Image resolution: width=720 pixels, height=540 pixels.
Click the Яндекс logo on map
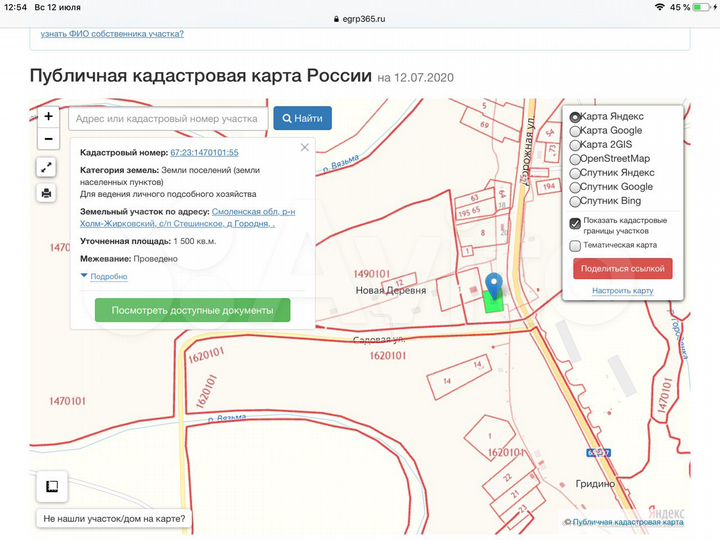tap(666, 512)
